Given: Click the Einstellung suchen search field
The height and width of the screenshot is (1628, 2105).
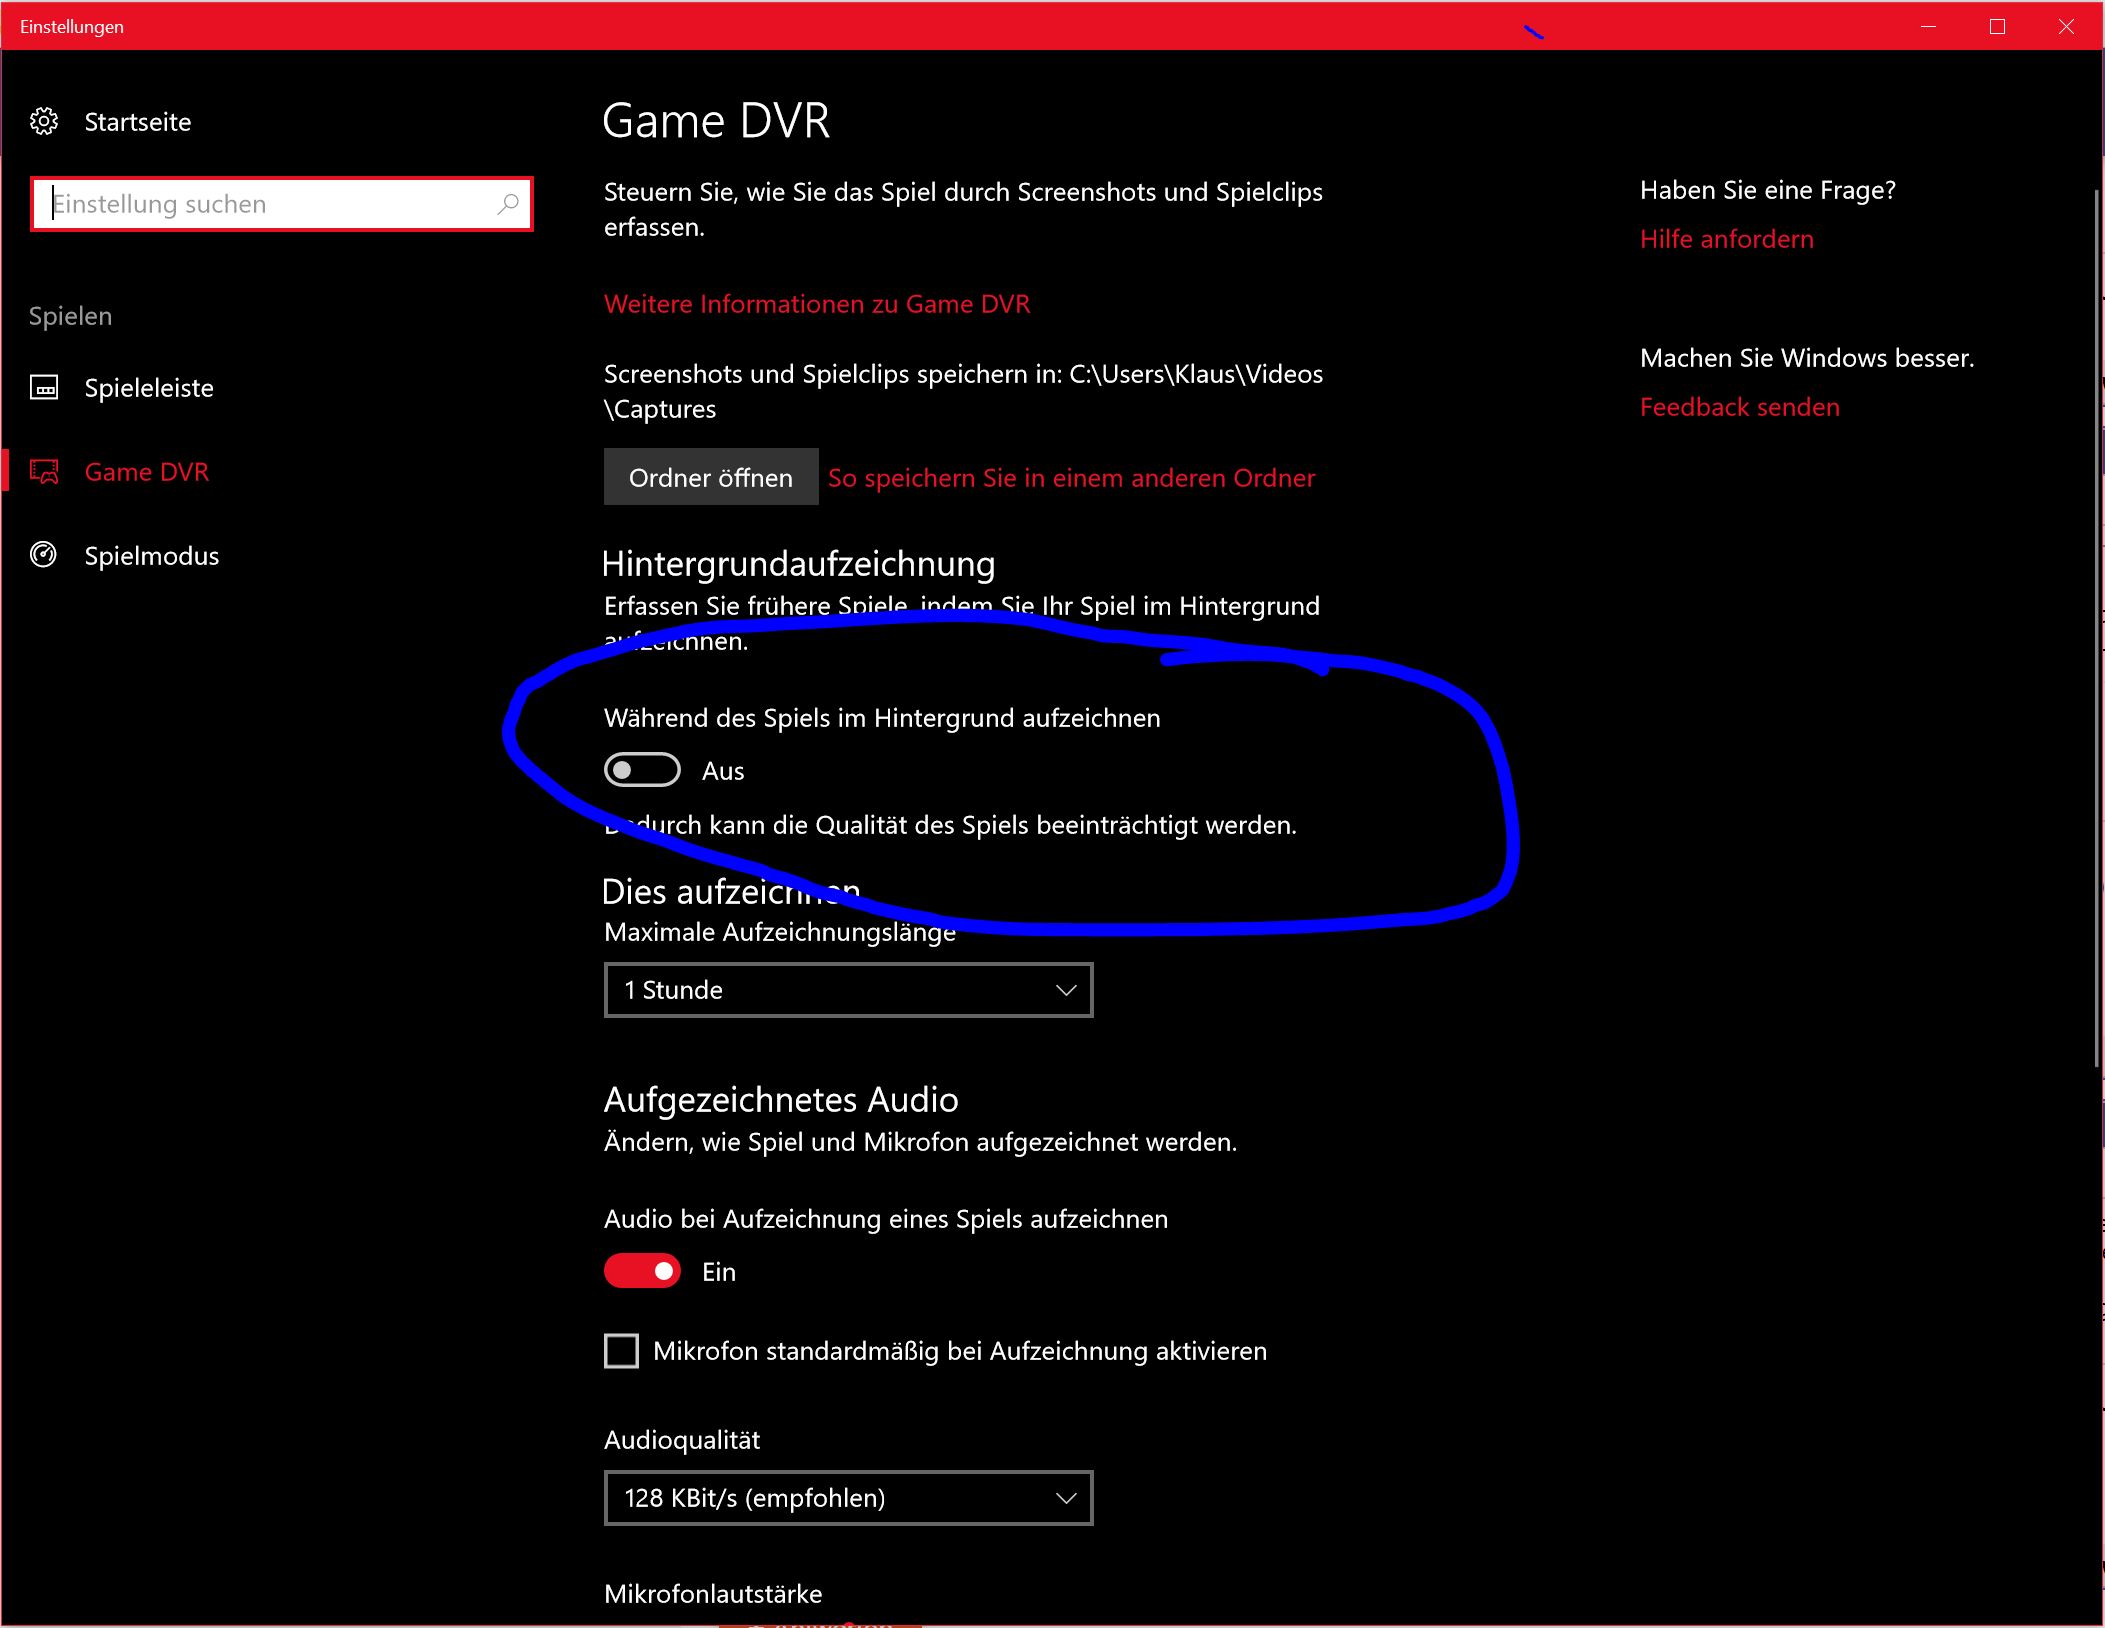Looking at the screenshot, I should tap(270, 204).
